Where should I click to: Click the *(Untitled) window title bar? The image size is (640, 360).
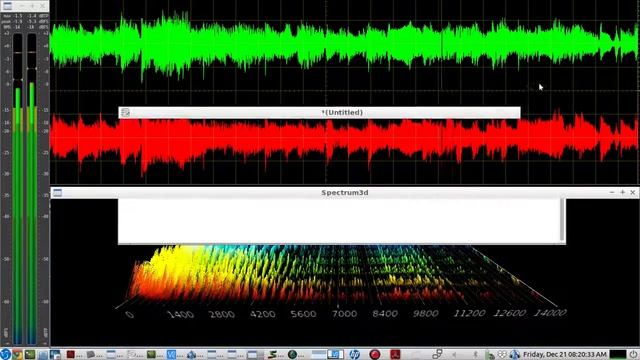point(320,113)
